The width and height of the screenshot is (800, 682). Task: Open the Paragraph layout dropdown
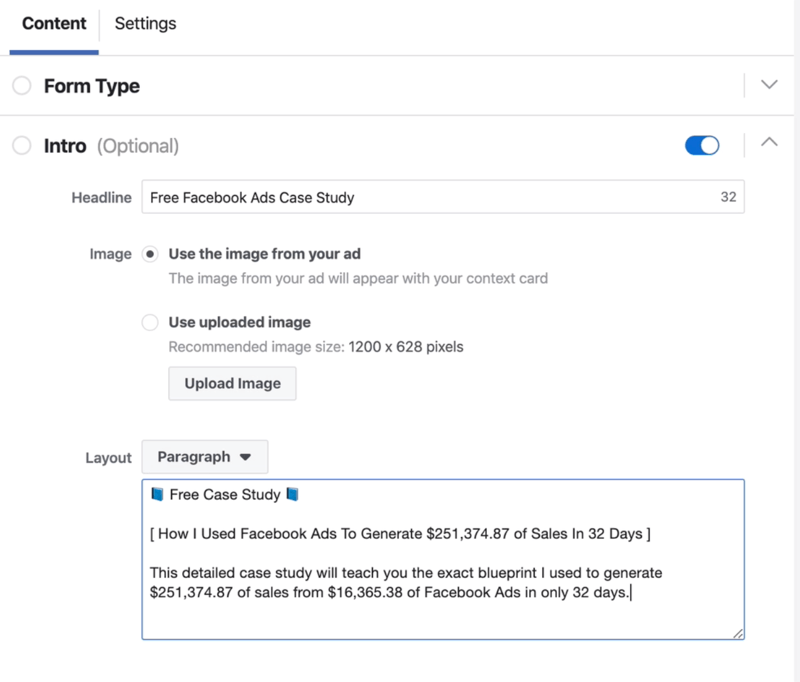(205, 457)
